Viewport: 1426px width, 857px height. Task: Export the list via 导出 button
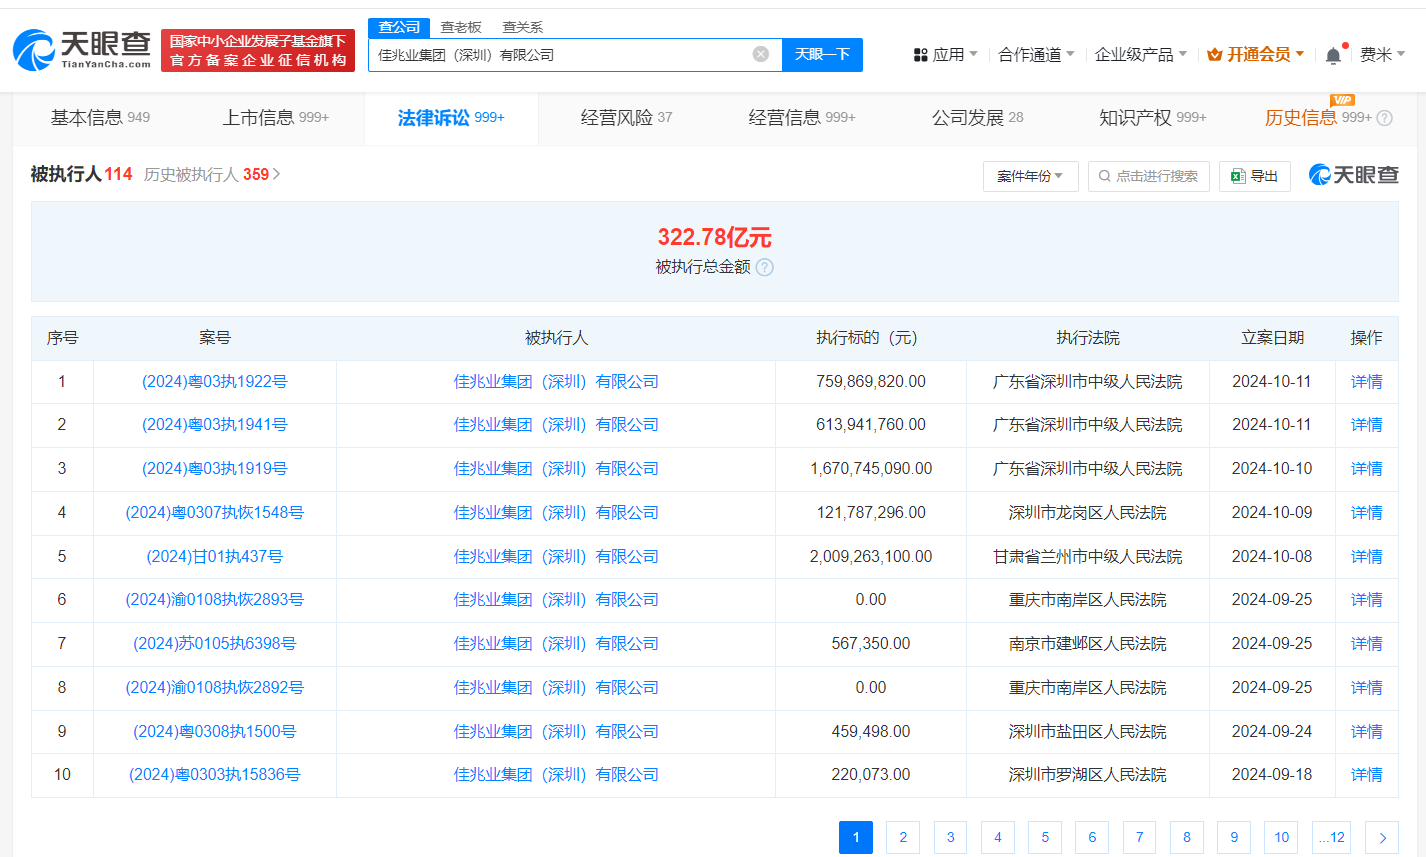1255,176
